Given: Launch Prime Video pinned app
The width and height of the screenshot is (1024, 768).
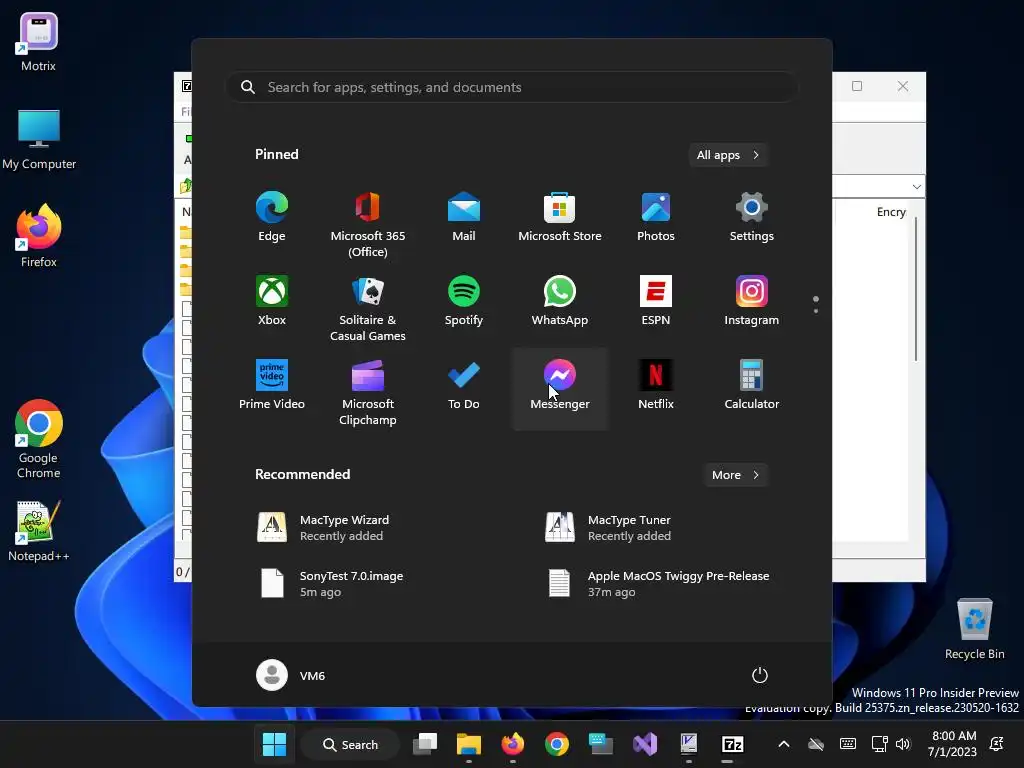Looking at the screenshot, I should (272, 386).
